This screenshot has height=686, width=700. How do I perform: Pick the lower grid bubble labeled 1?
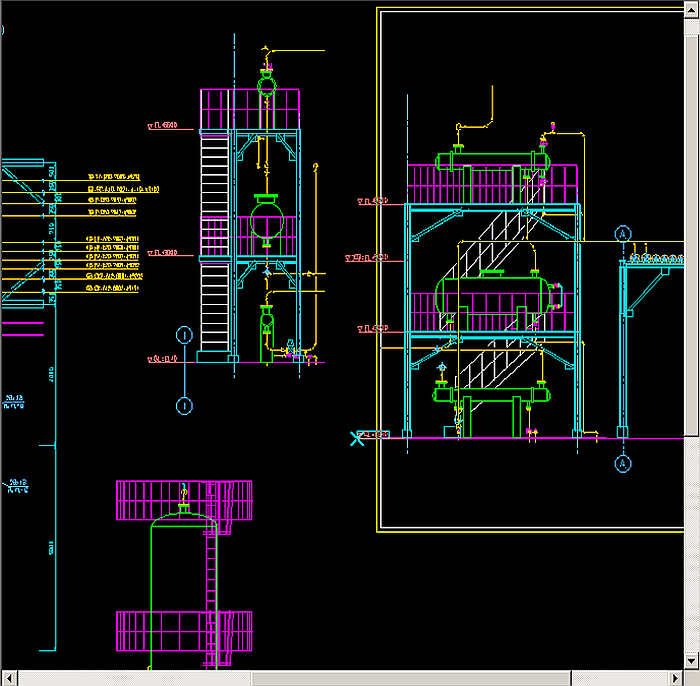tap(184, 405)
